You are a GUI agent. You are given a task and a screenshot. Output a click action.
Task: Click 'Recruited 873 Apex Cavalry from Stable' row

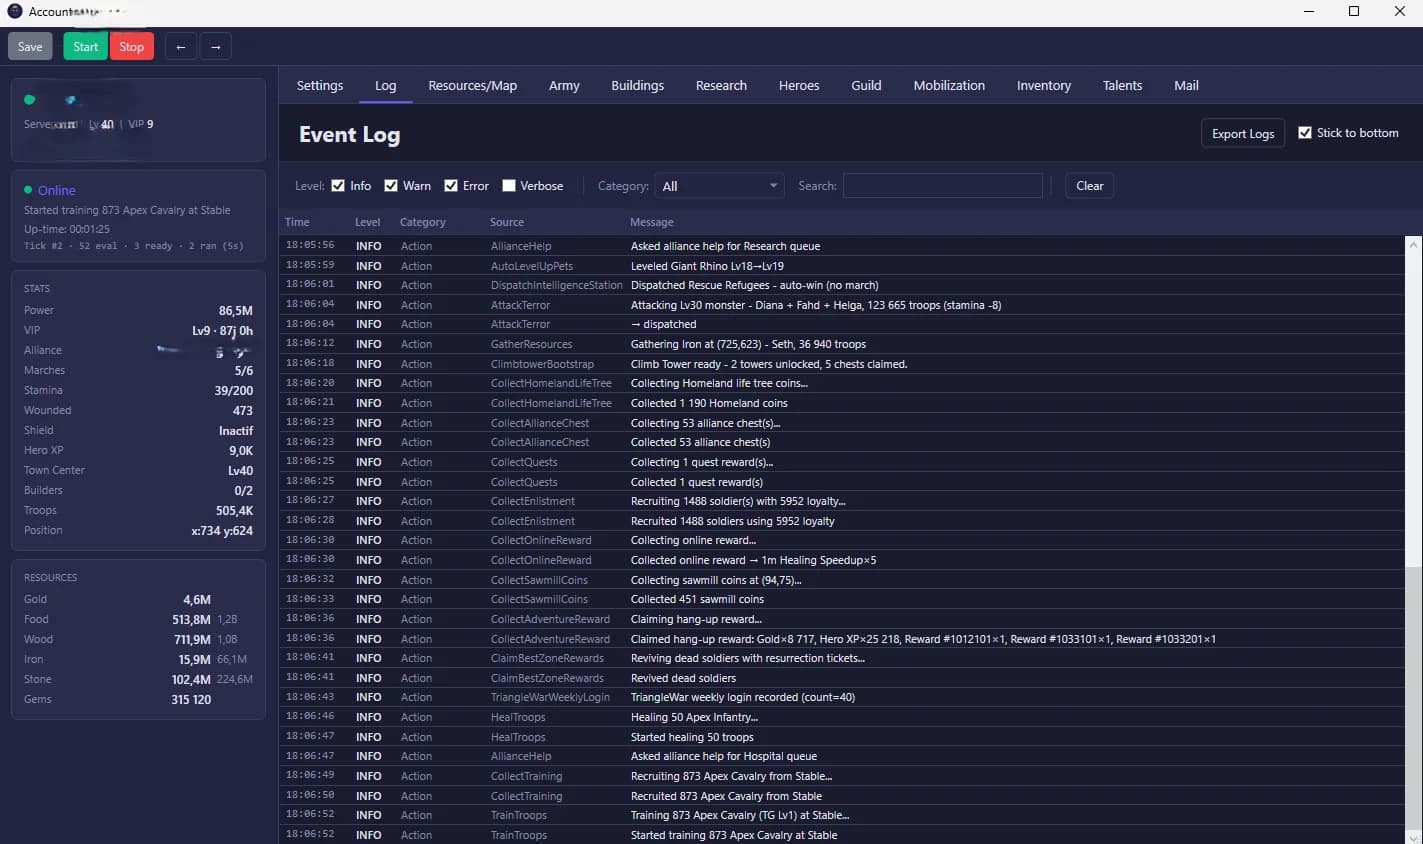pos(842,796)
